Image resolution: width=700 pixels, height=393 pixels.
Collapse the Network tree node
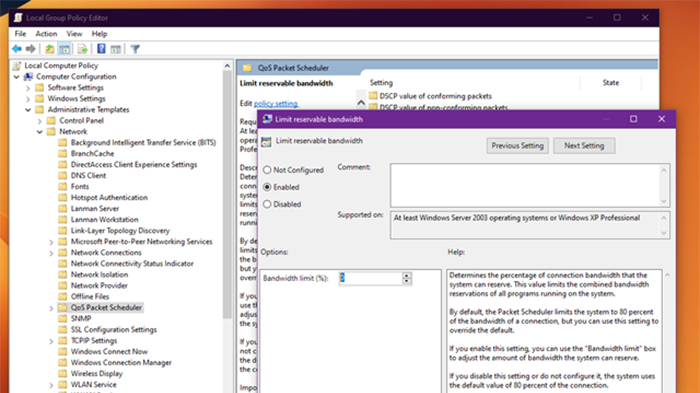coord(40,132)
